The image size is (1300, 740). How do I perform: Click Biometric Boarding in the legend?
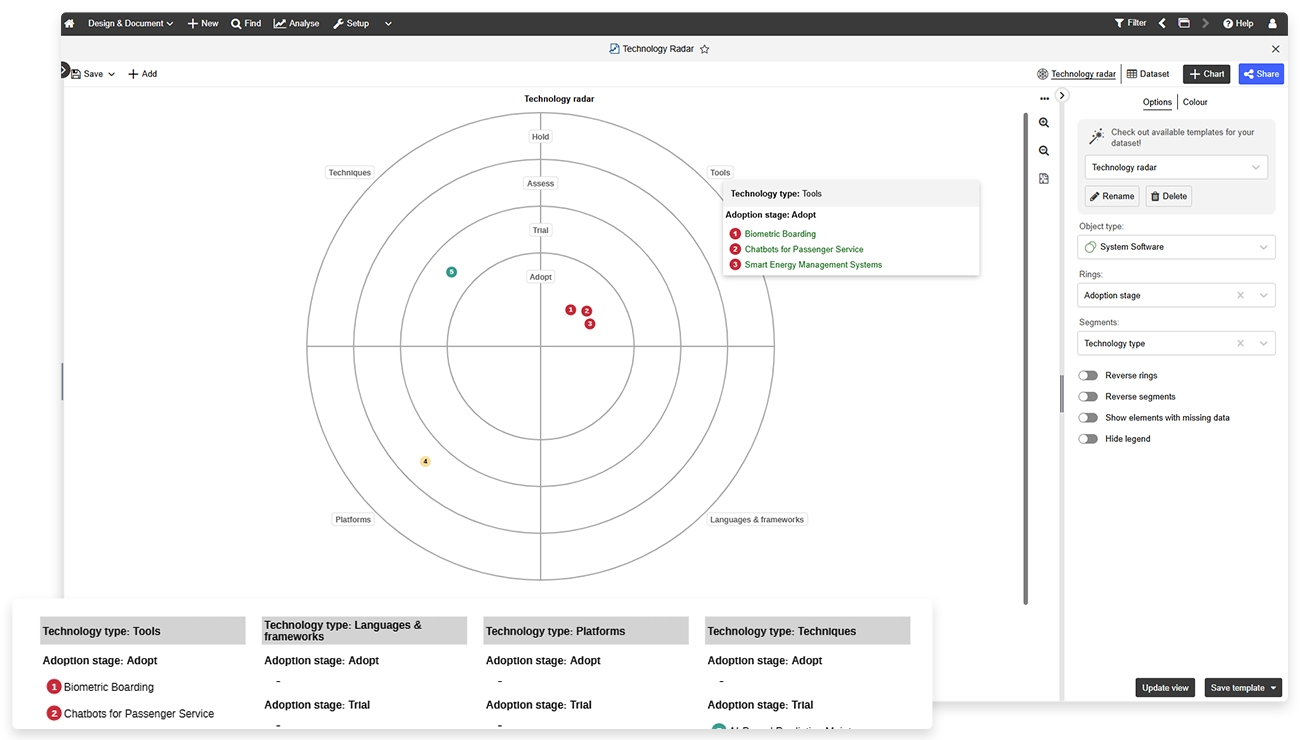109,687
